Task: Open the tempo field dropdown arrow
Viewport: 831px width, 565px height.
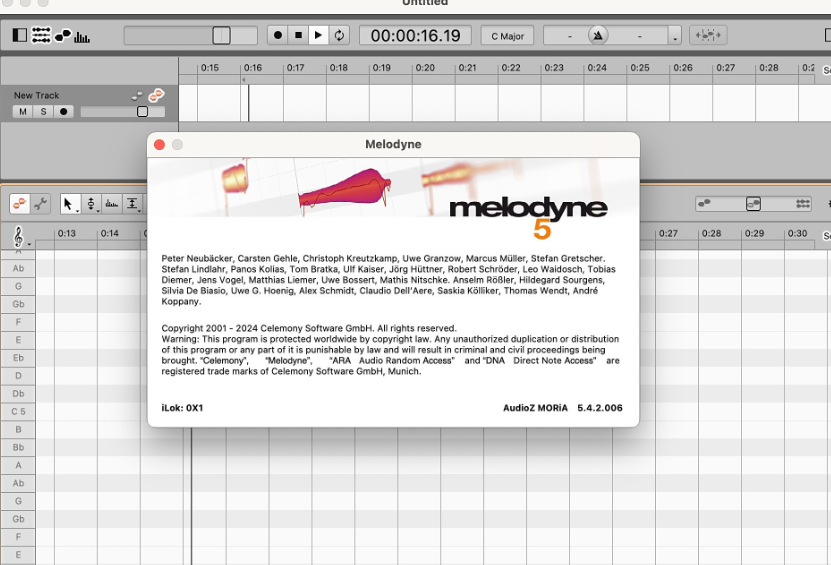Action: pyautogui.click(x=675, y=36)
